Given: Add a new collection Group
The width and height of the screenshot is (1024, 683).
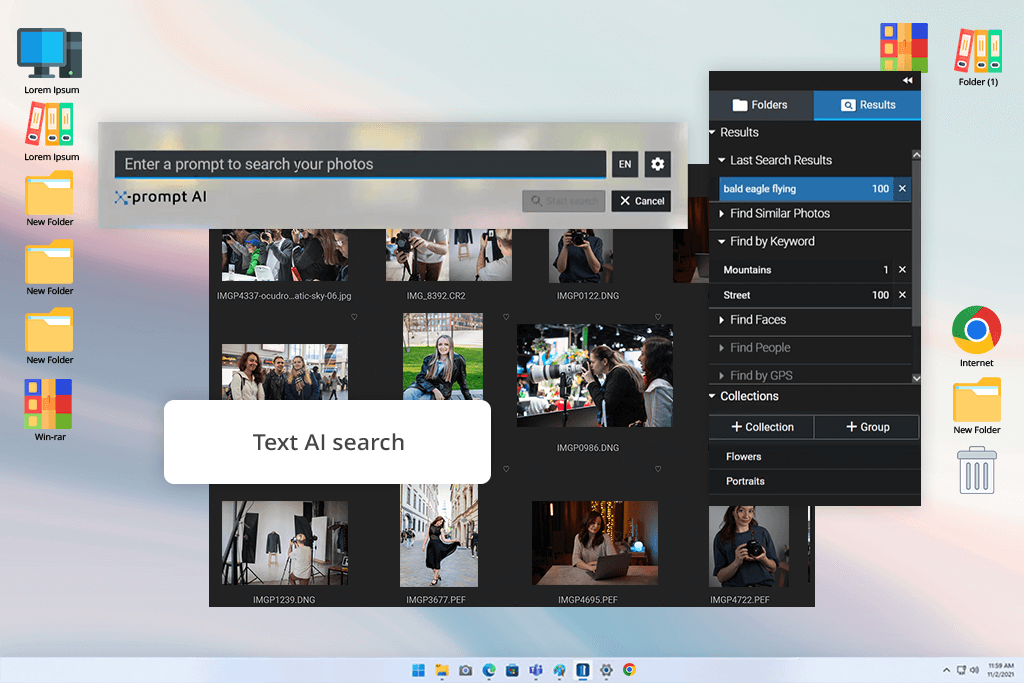Looking at the screenshot, I should tap(867, 427).
